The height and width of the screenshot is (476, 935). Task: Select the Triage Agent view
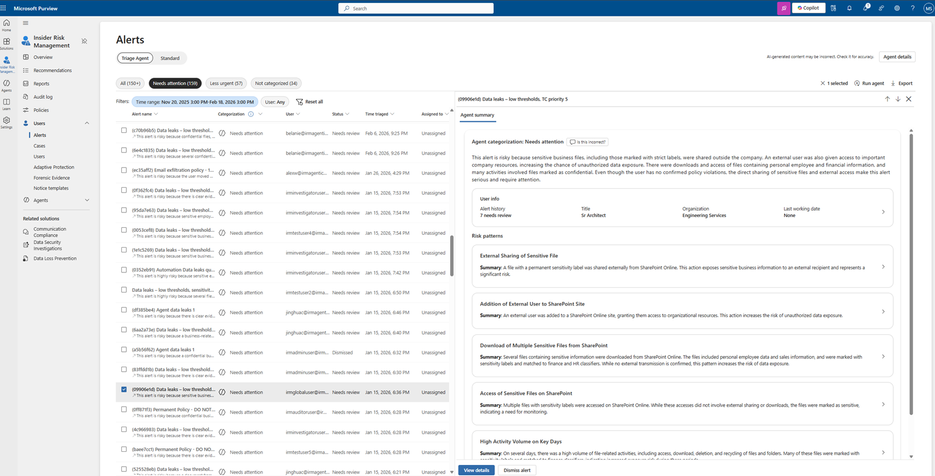(135, 58)
